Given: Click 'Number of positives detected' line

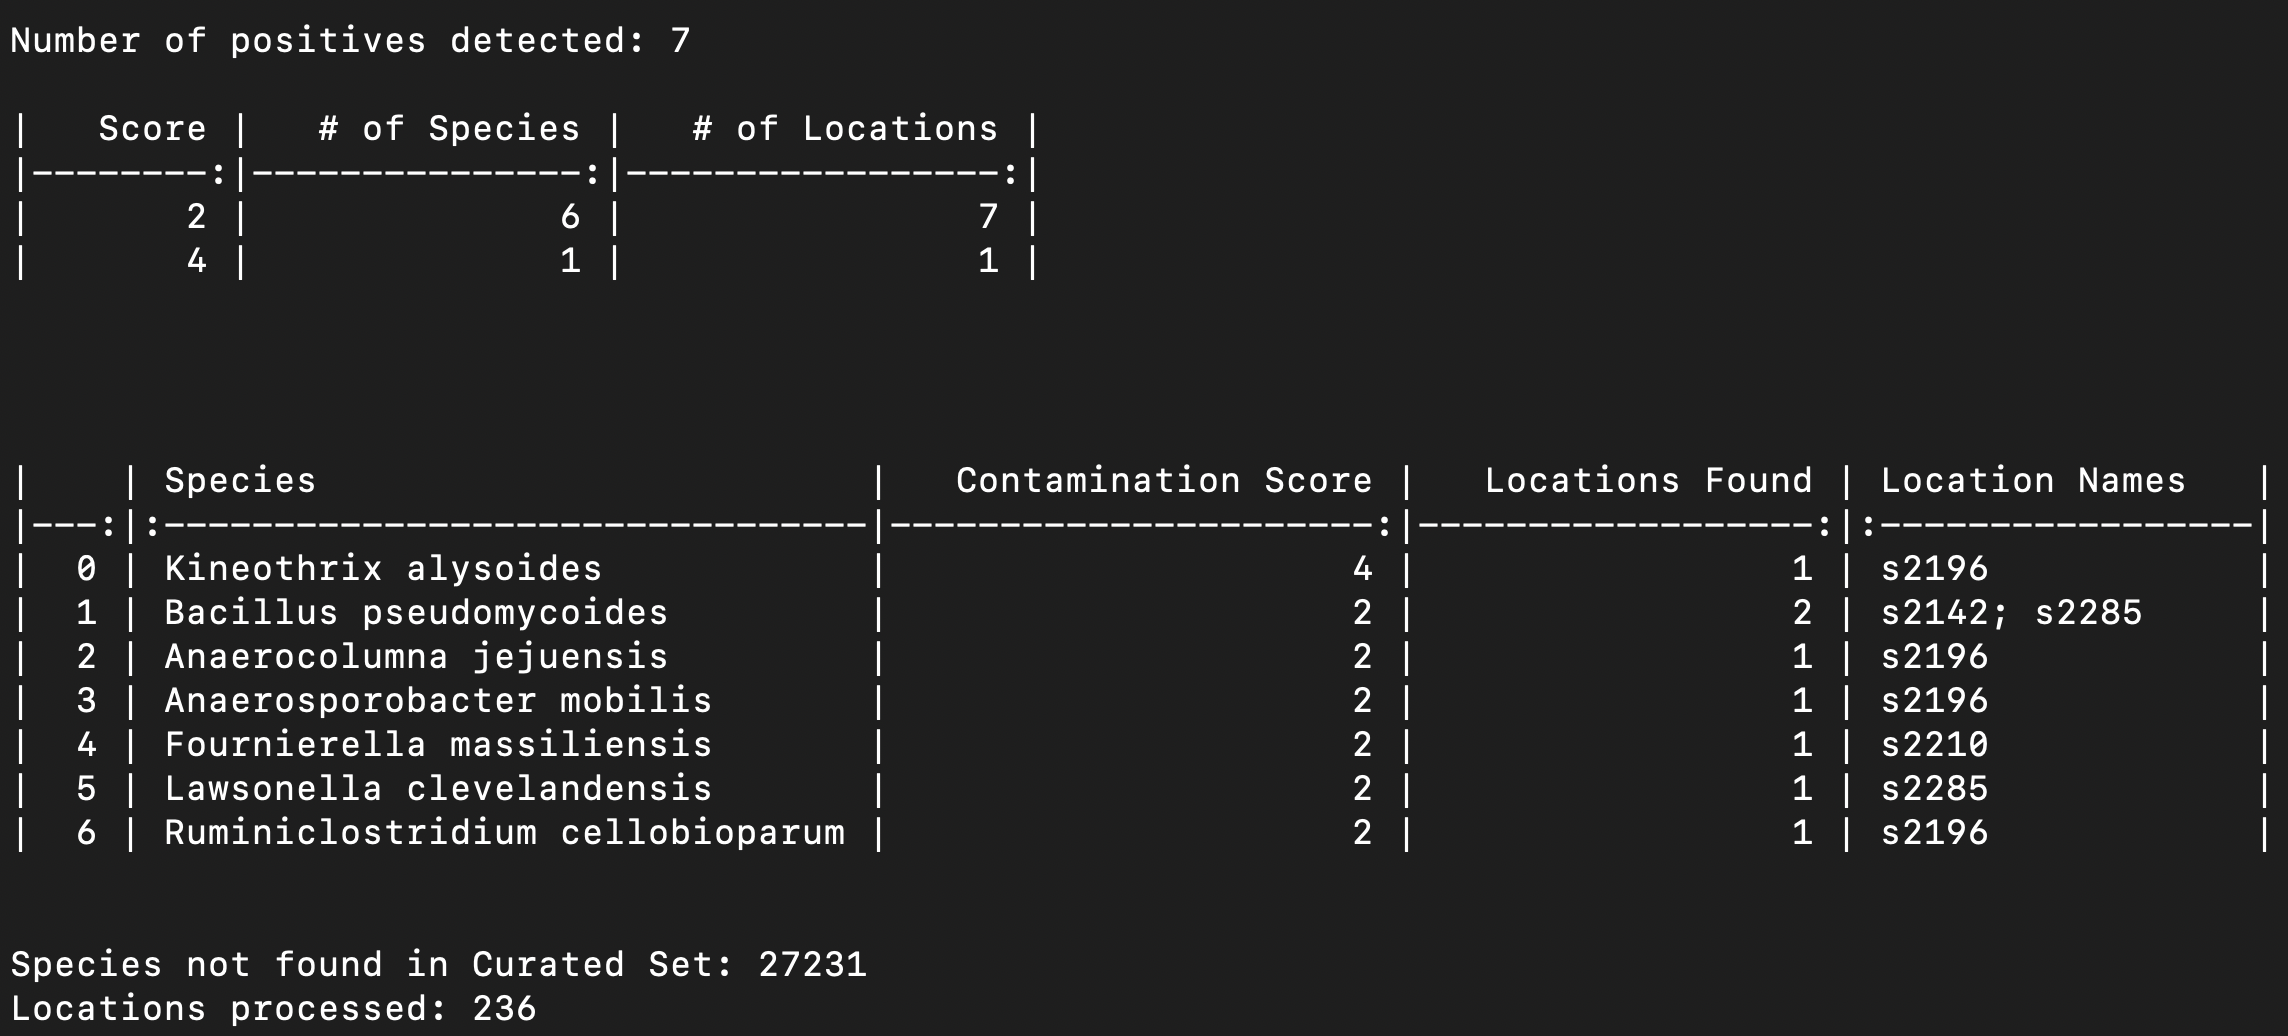Looking at the screenshot, I should [350, 41].
